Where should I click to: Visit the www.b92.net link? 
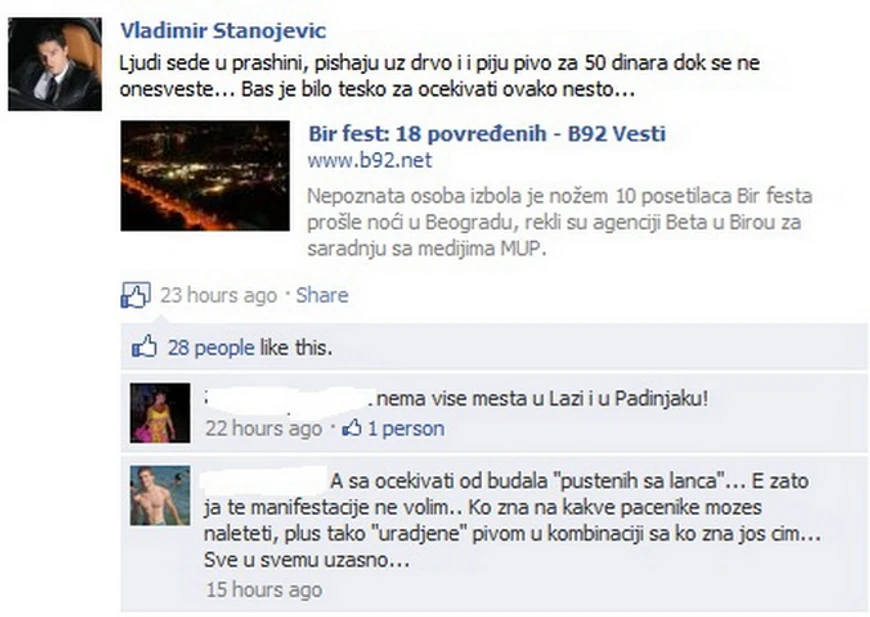[x=370, y=160]
